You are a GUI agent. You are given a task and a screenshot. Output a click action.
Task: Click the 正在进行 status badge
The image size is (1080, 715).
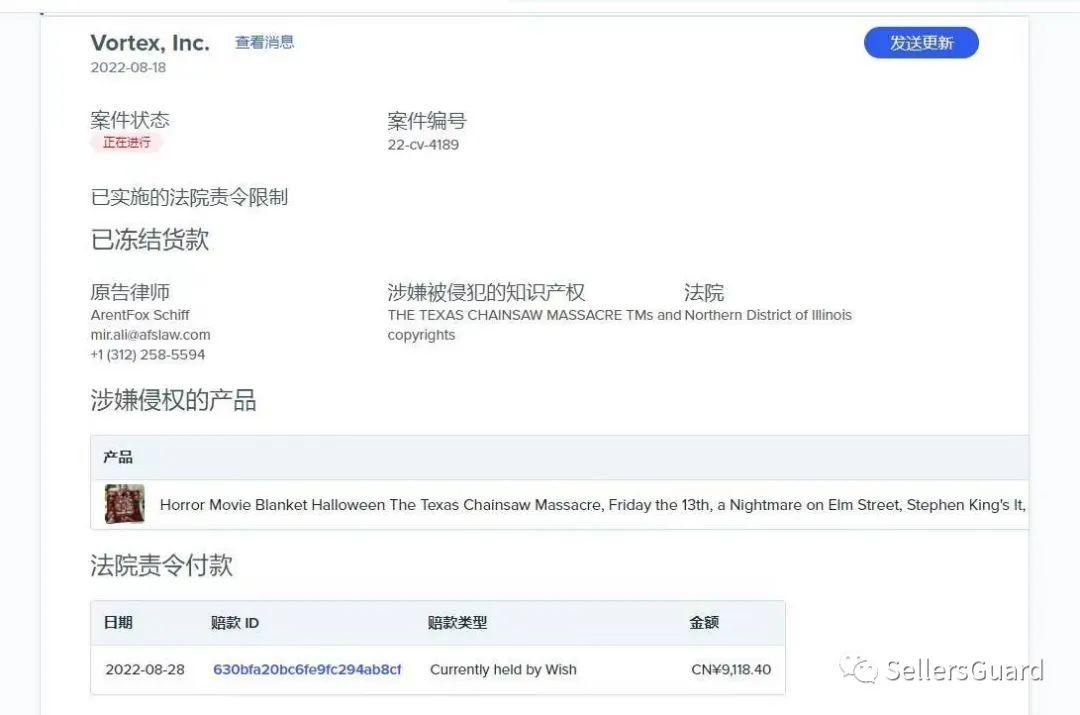tap(127, 143)
